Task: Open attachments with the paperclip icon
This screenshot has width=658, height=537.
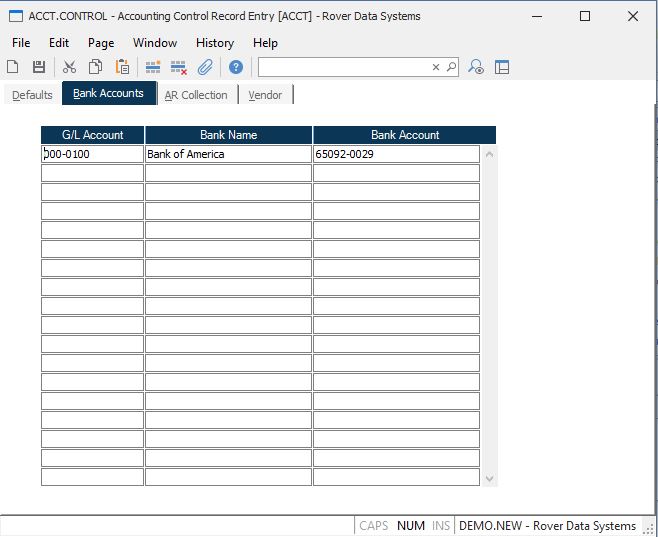Action: 205,67
